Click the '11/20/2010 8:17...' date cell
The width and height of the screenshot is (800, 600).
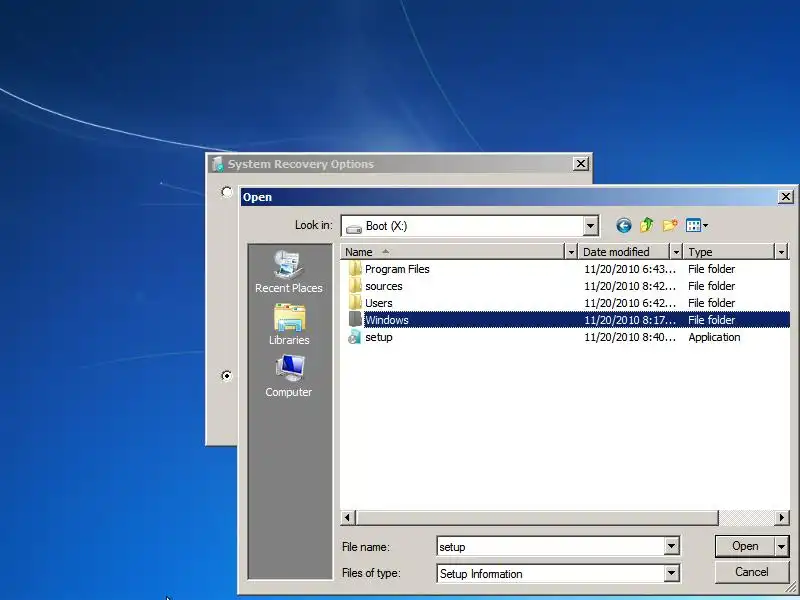coord(630,320)
